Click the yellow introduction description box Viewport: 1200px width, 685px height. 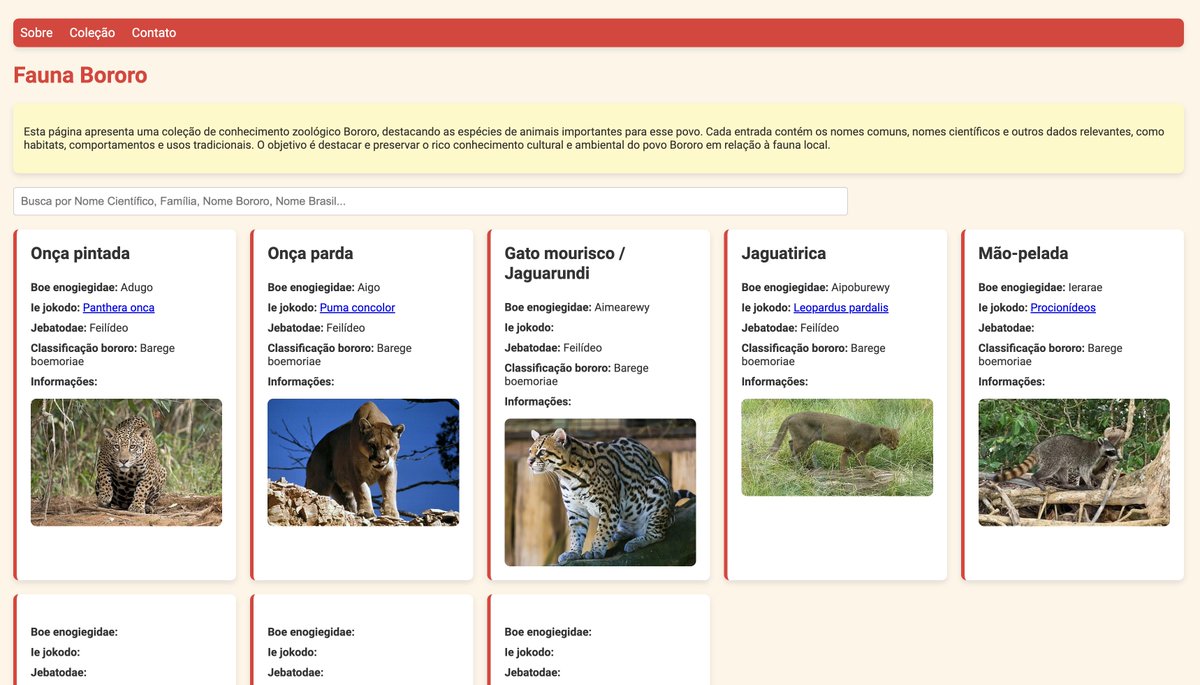click(x=600, y=142)
